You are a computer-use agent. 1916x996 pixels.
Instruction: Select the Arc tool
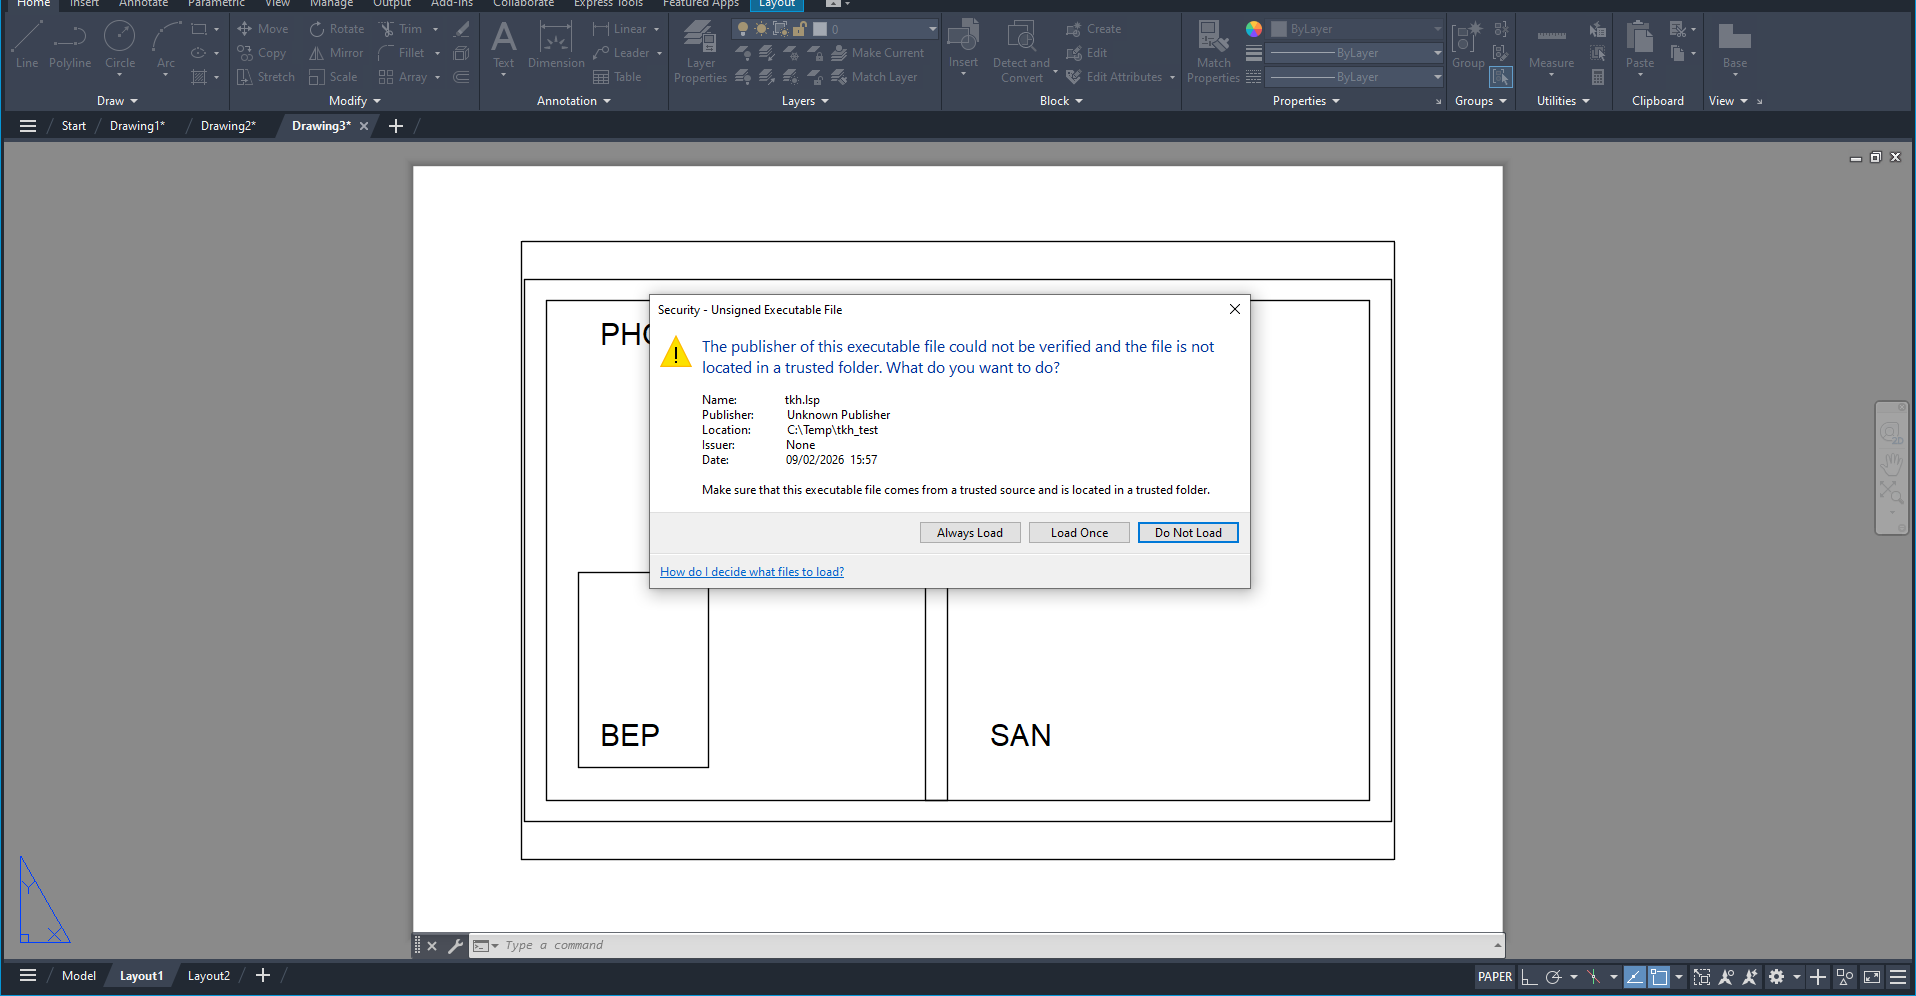166,46
